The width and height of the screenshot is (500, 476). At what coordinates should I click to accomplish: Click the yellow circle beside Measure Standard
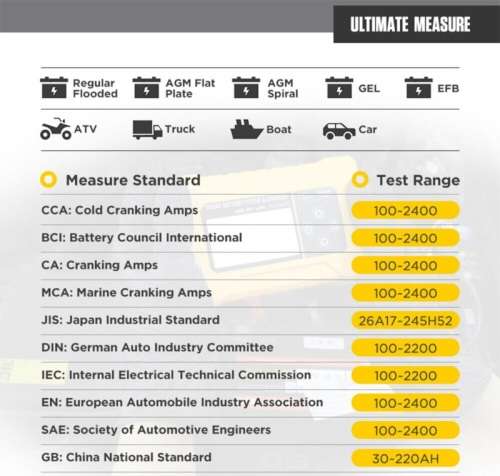[49, 180]
